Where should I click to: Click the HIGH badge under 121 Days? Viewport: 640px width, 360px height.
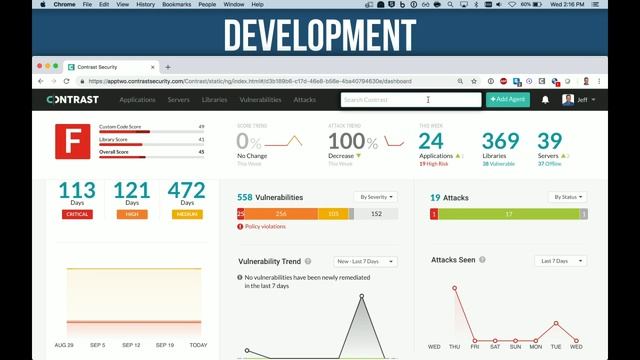132,214
